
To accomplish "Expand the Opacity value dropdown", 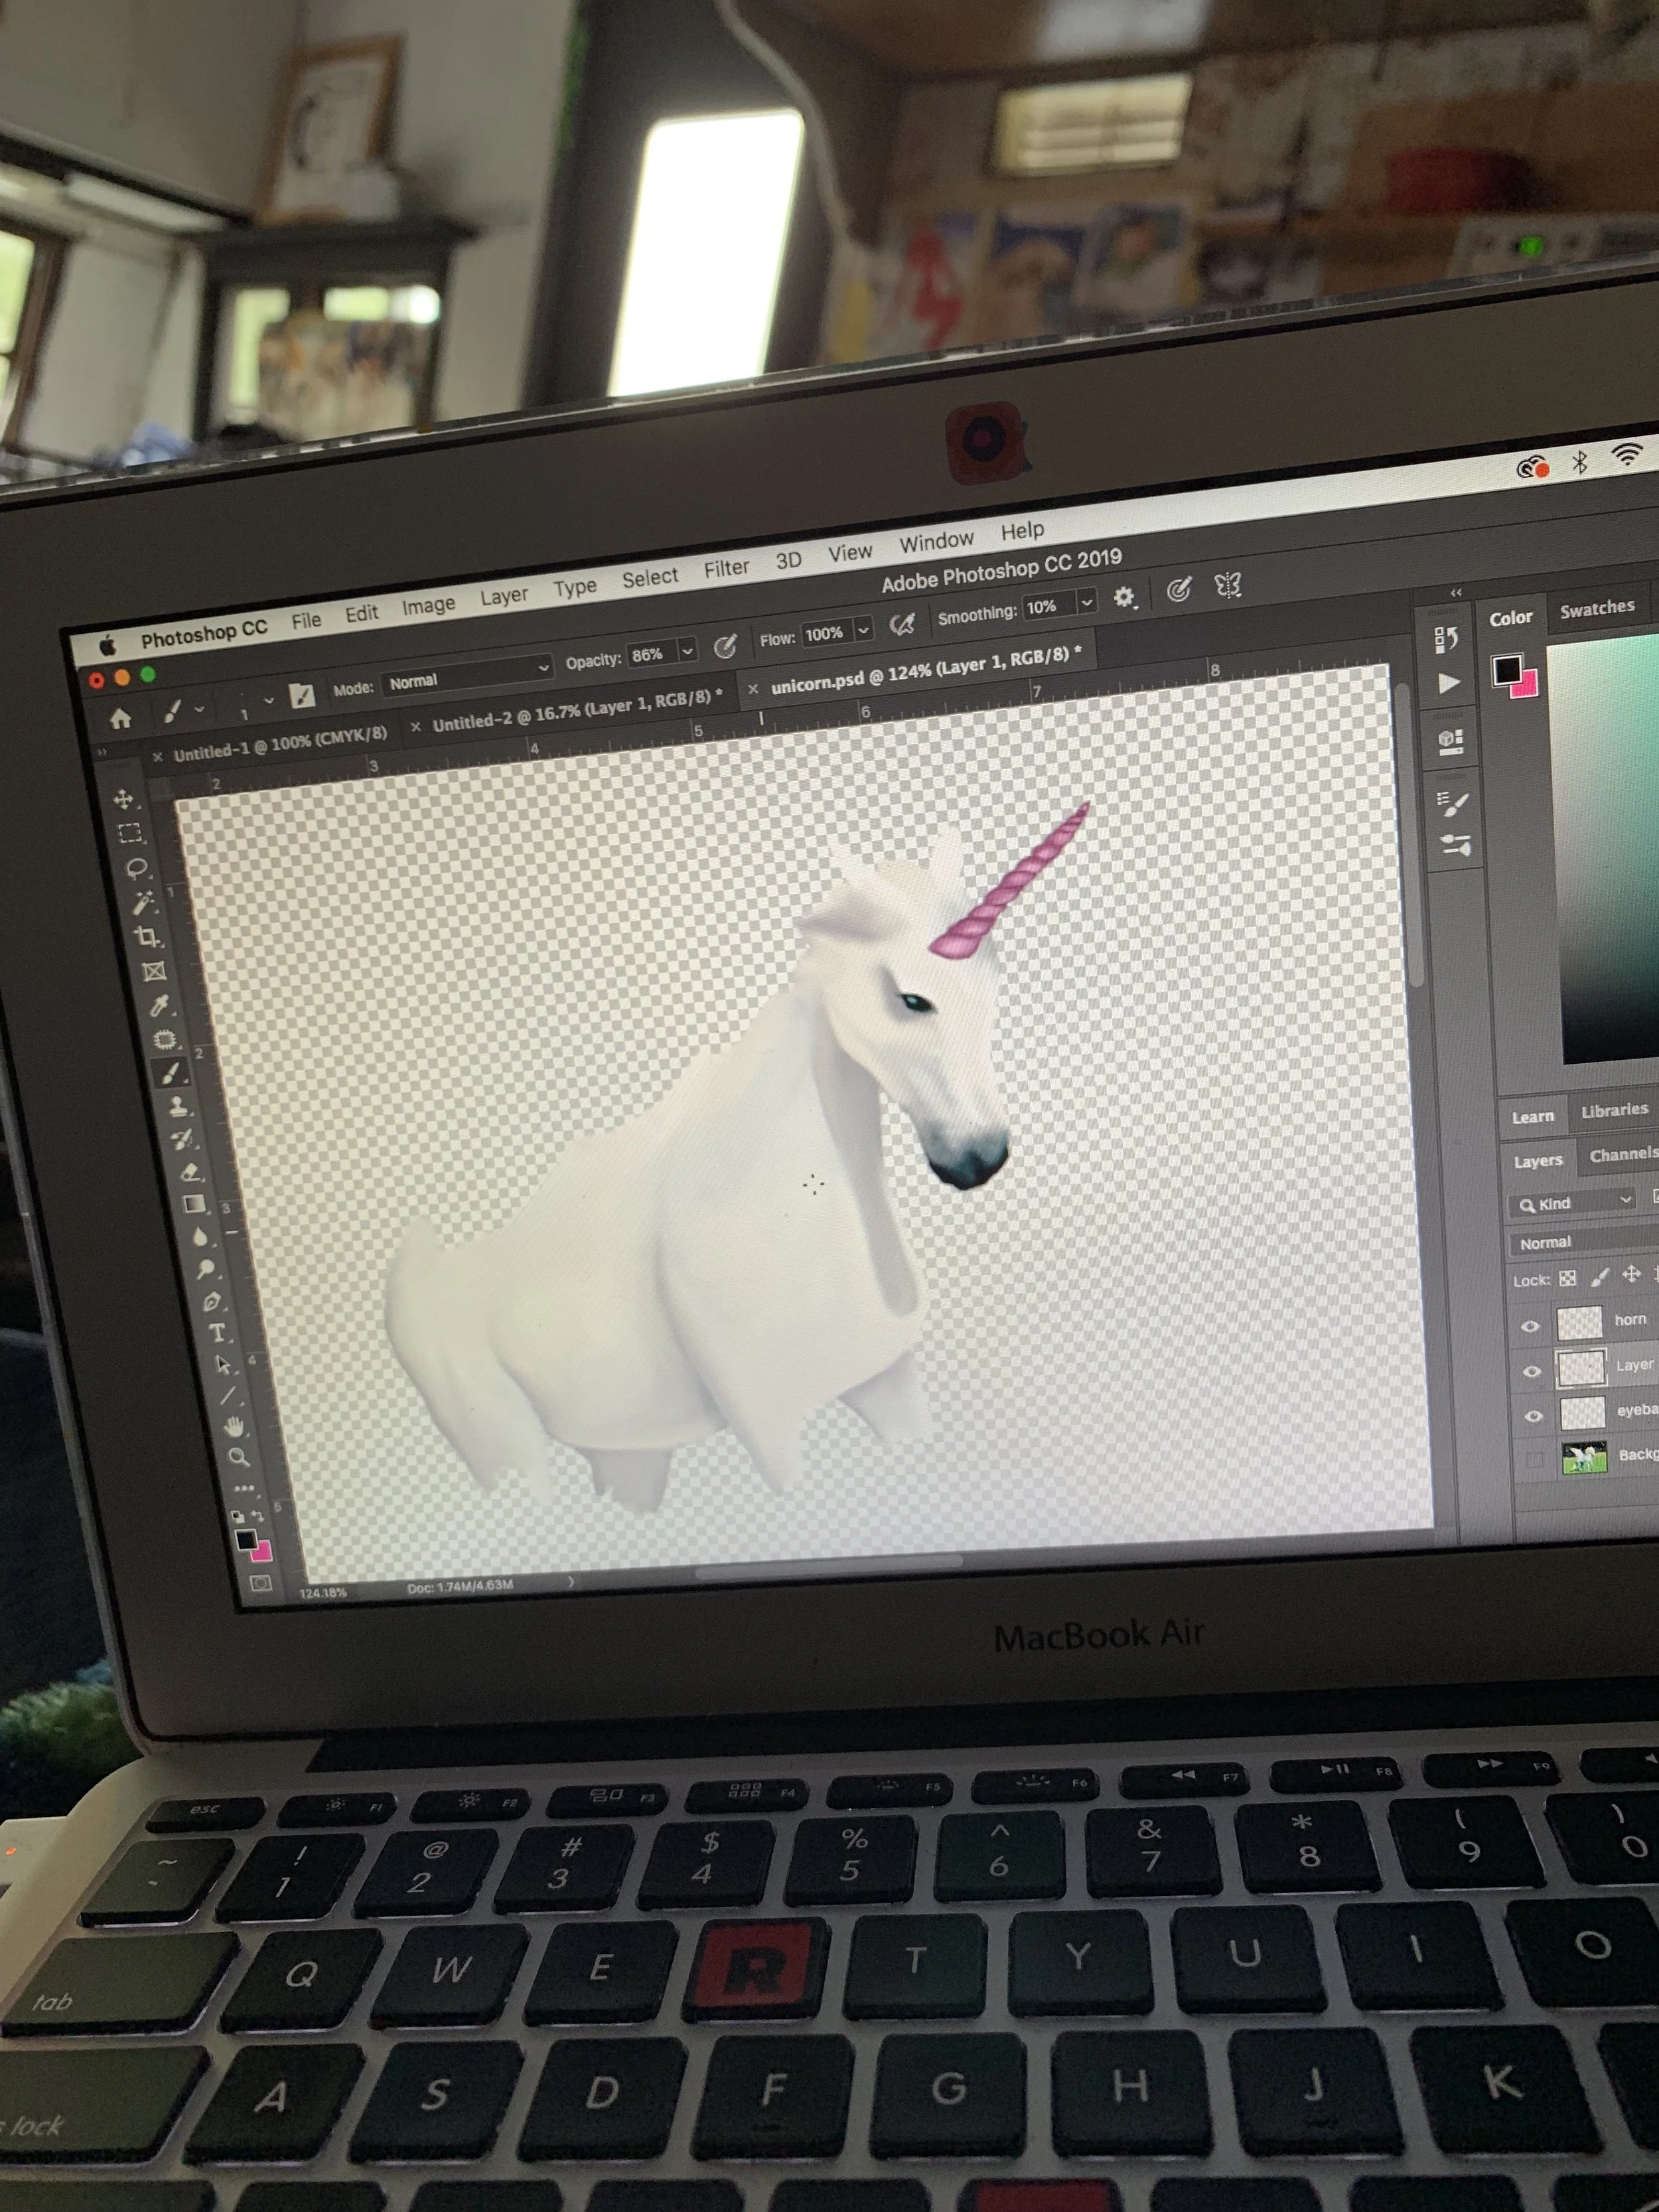I will tap(687, 651).
